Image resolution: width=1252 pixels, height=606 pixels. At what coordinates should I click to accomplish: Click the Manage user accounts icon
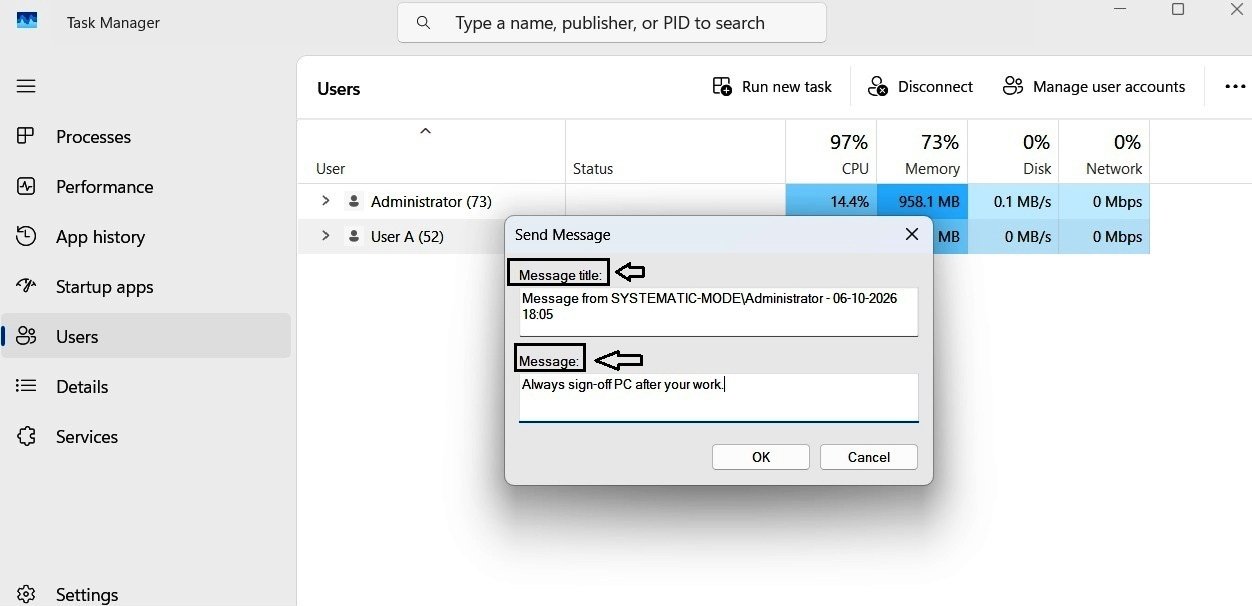[x=1013, y=87]
